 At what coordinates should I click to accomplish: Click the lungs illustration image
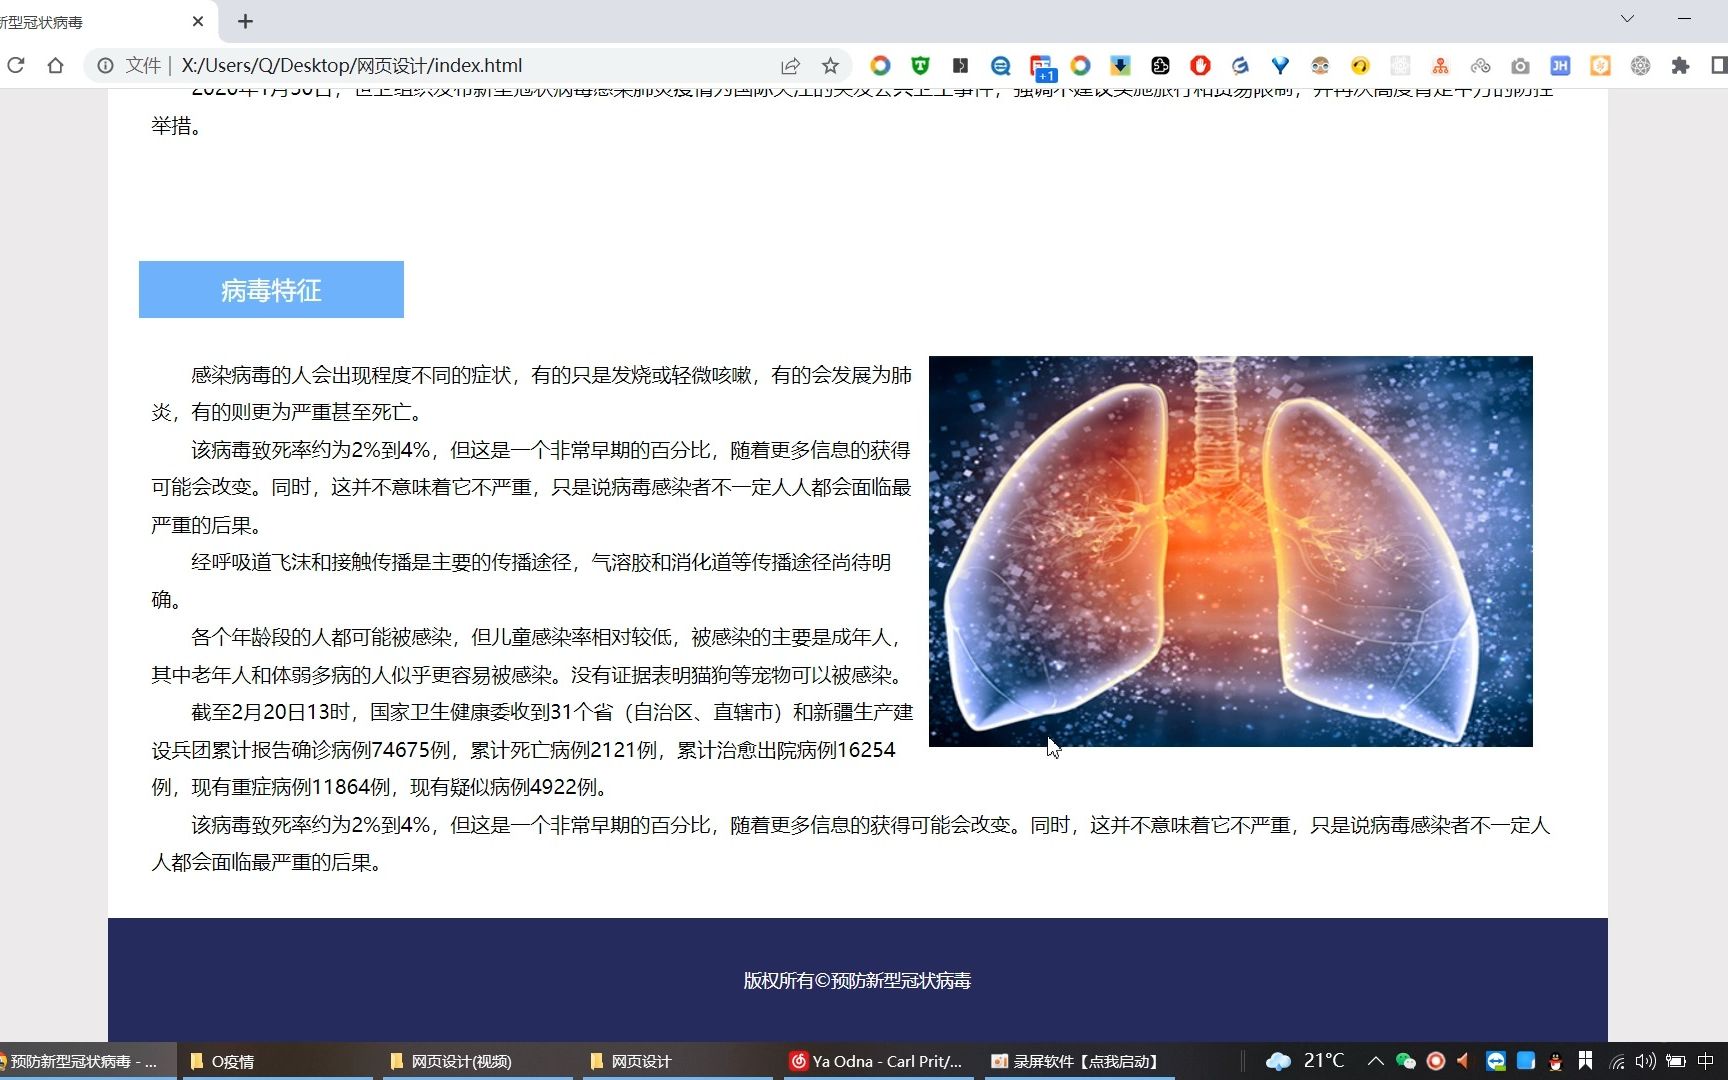[x=1230, y=550]
